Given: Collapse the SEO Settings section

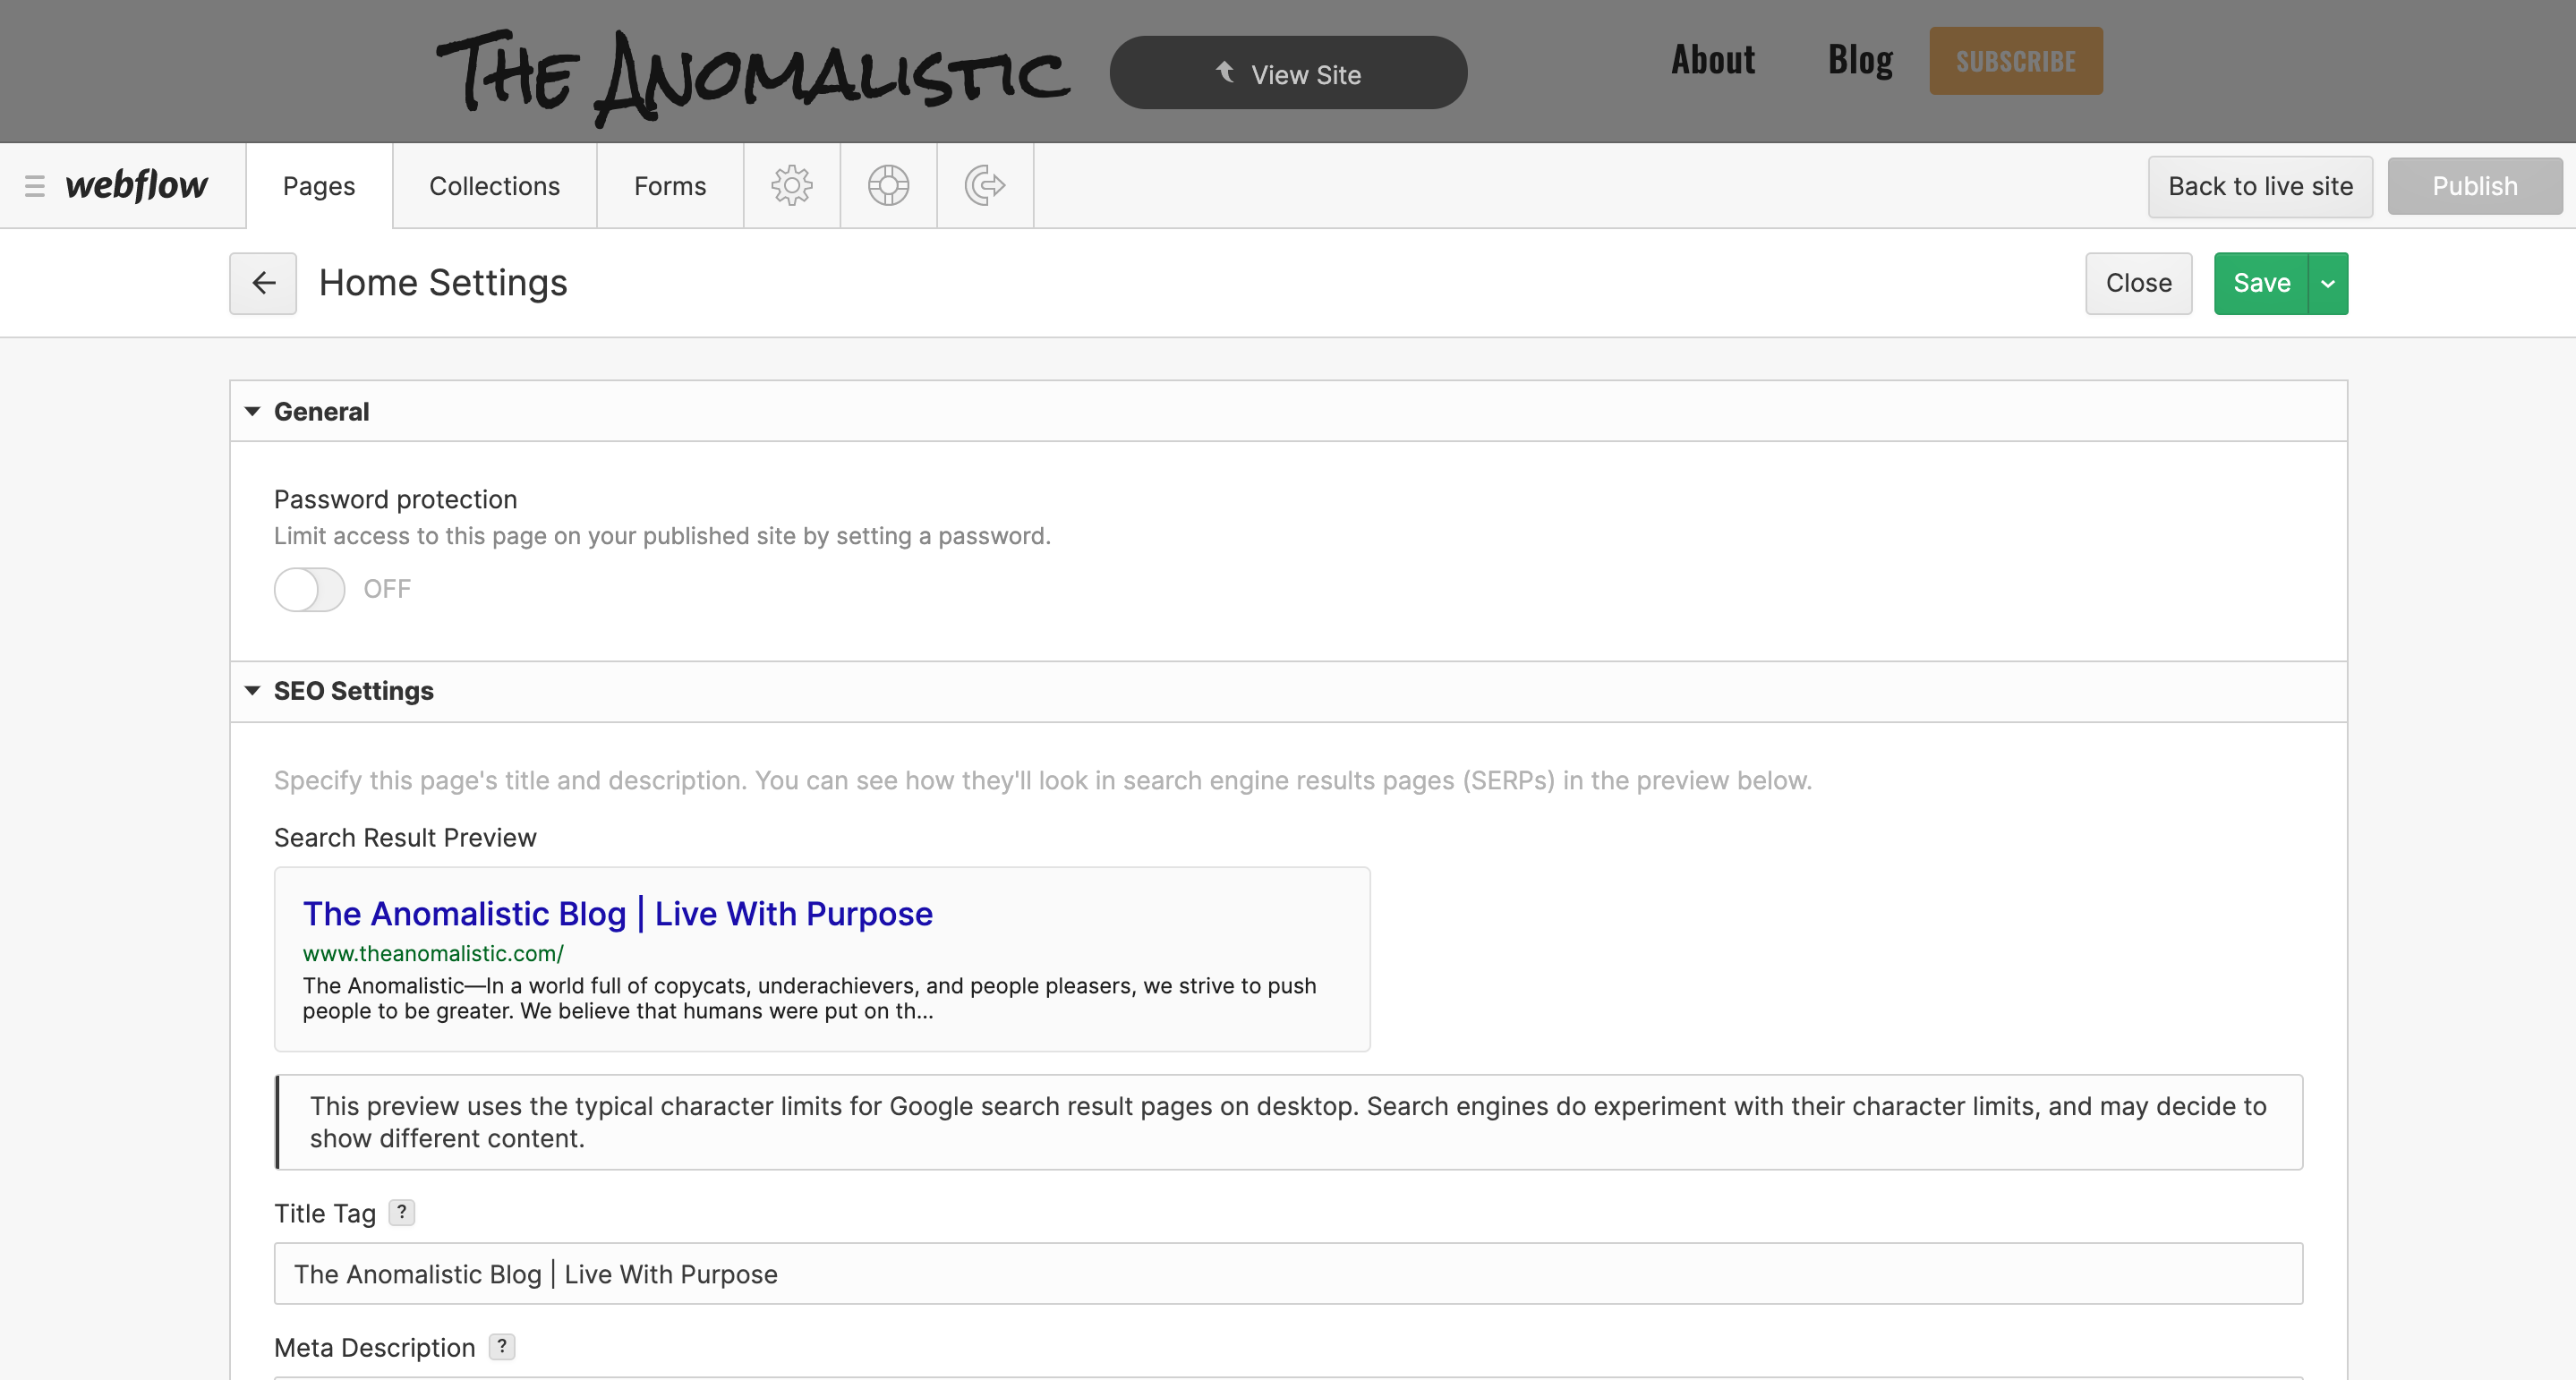Looking at the screenshot, I should 252,690.
